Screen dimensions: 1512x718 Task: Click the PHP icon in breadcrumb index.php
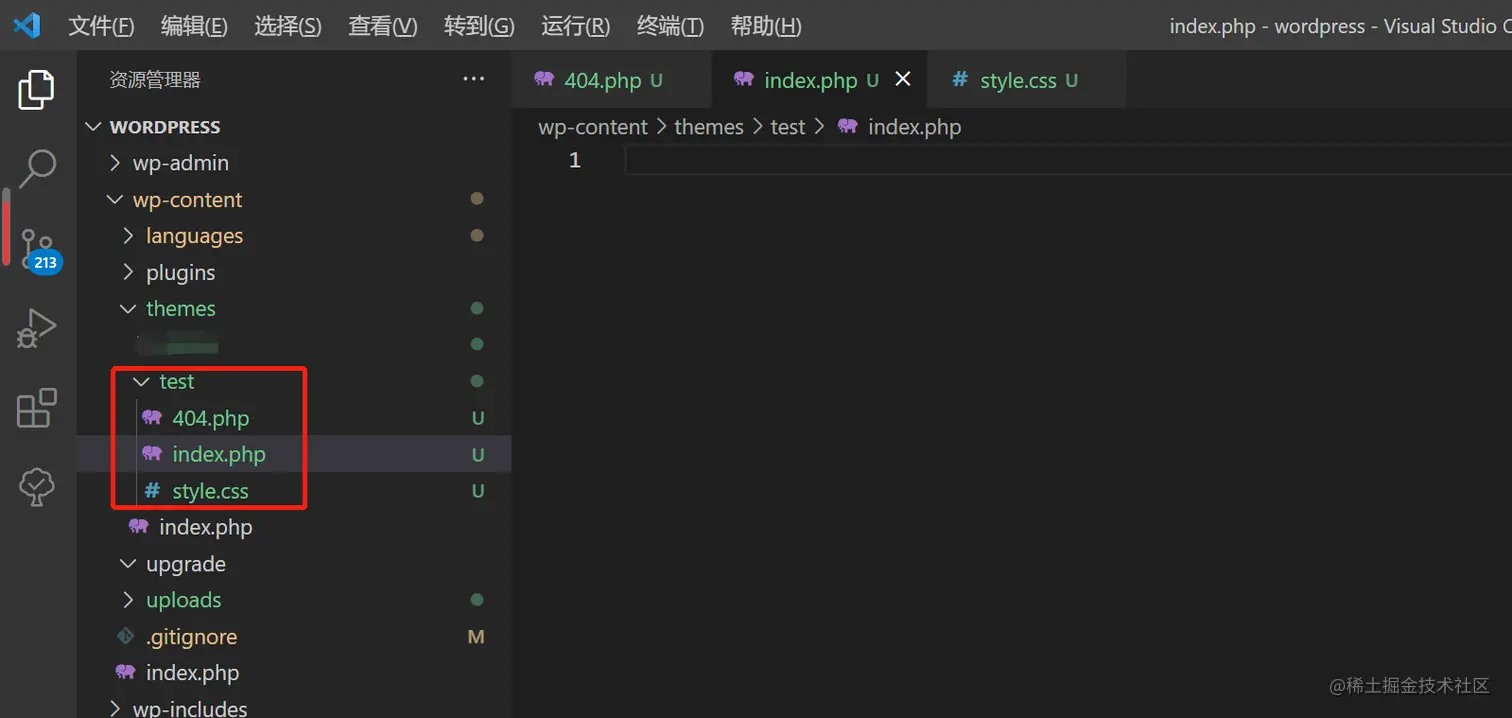click(848, 127)
